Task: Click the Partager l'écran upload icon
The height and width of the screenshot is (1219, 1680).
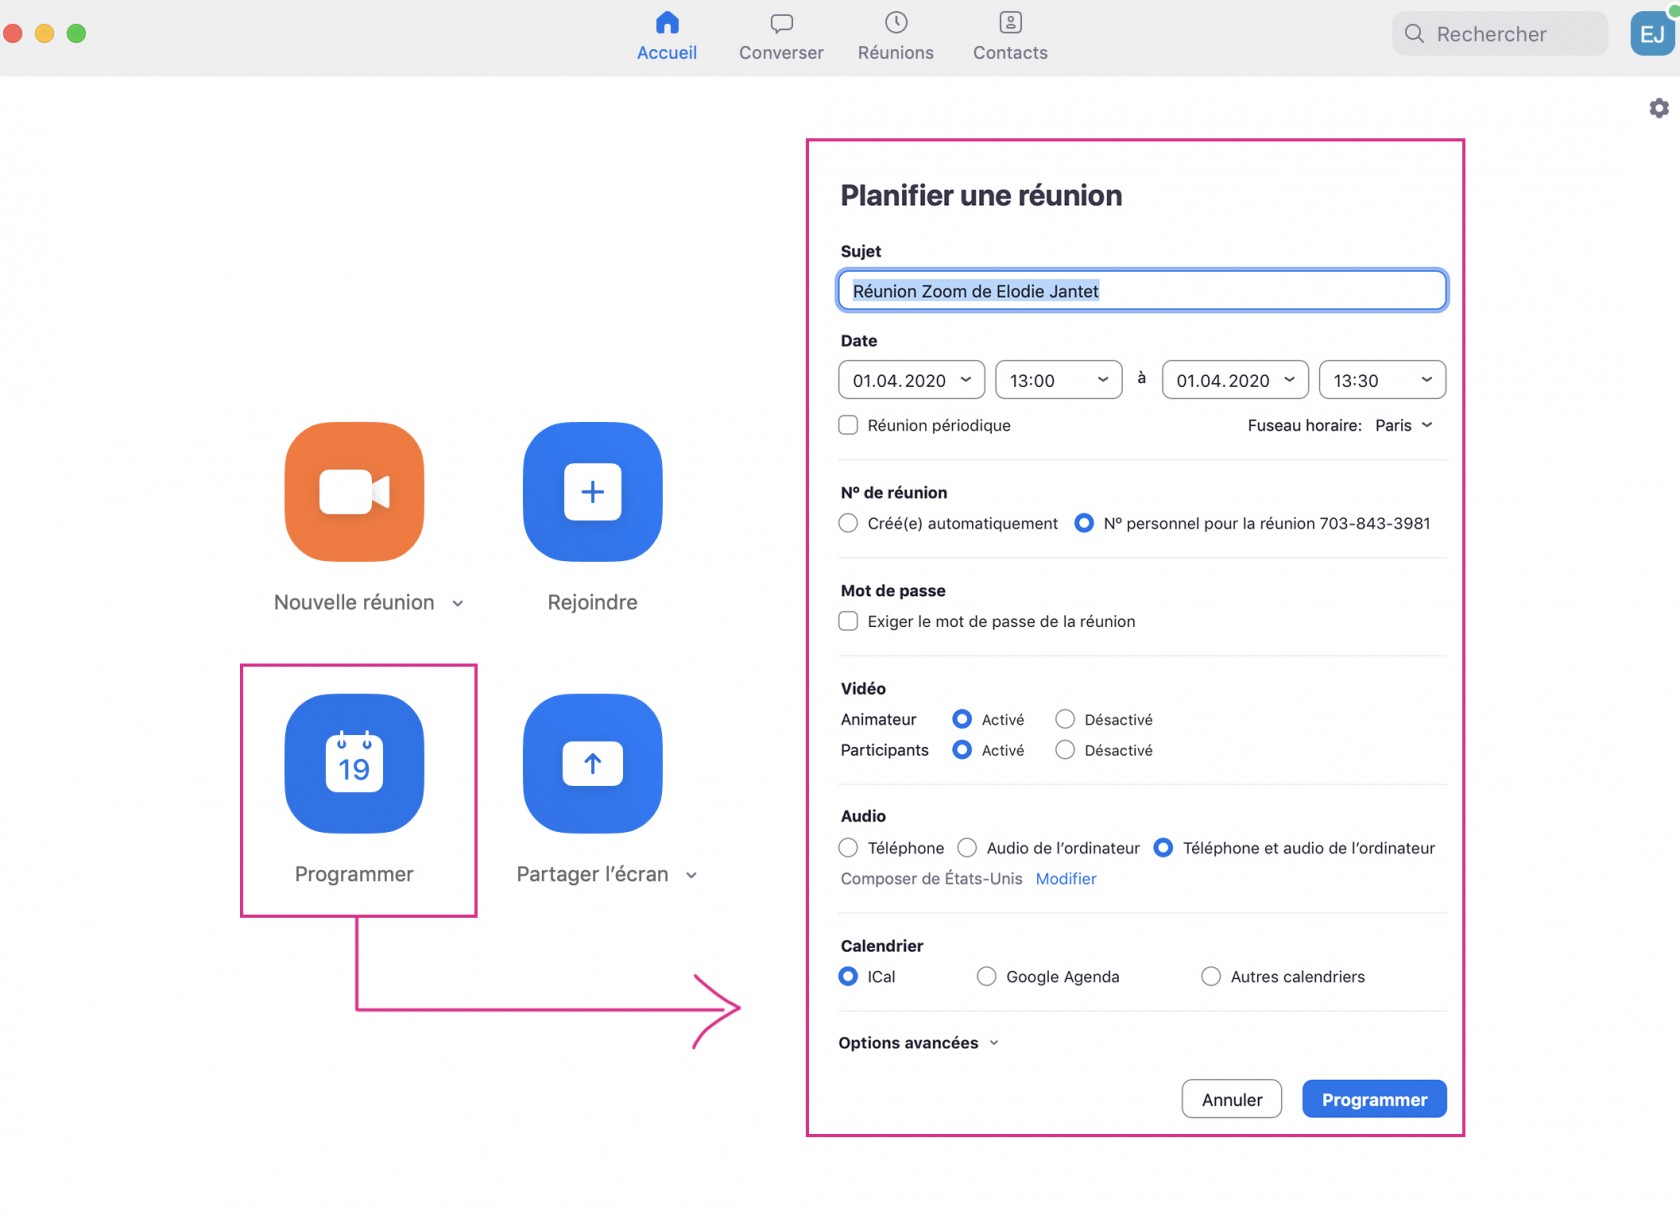Action: 592,764
